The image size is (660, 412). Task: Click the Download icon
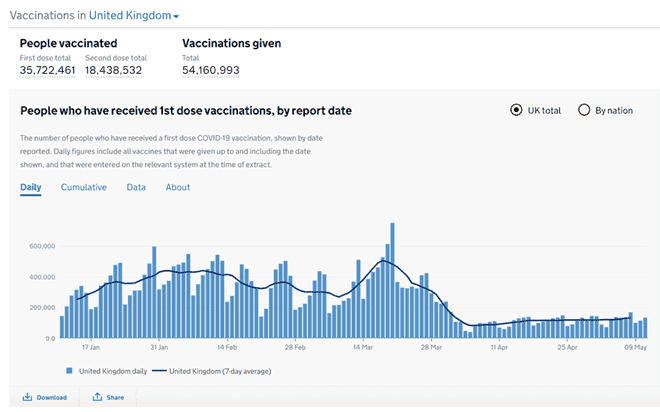(x=28, y=397)
